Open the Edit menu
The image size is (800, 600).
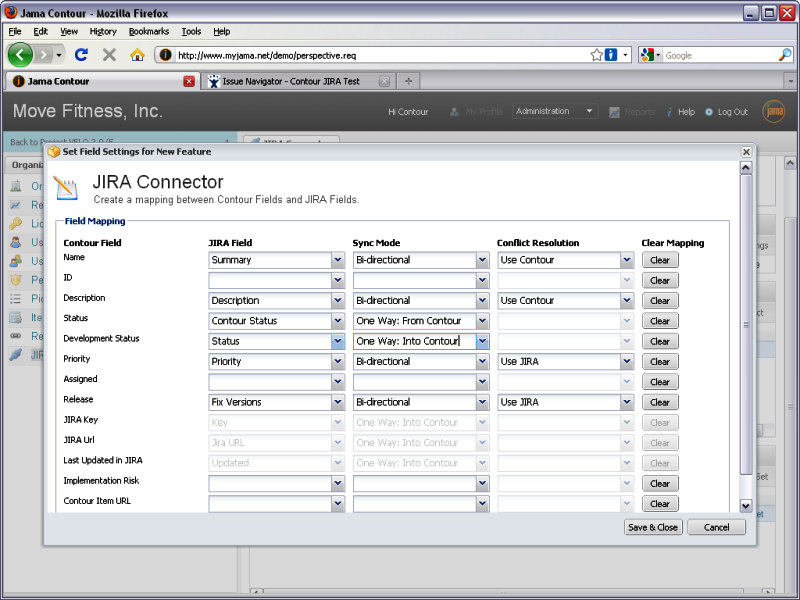40,31
